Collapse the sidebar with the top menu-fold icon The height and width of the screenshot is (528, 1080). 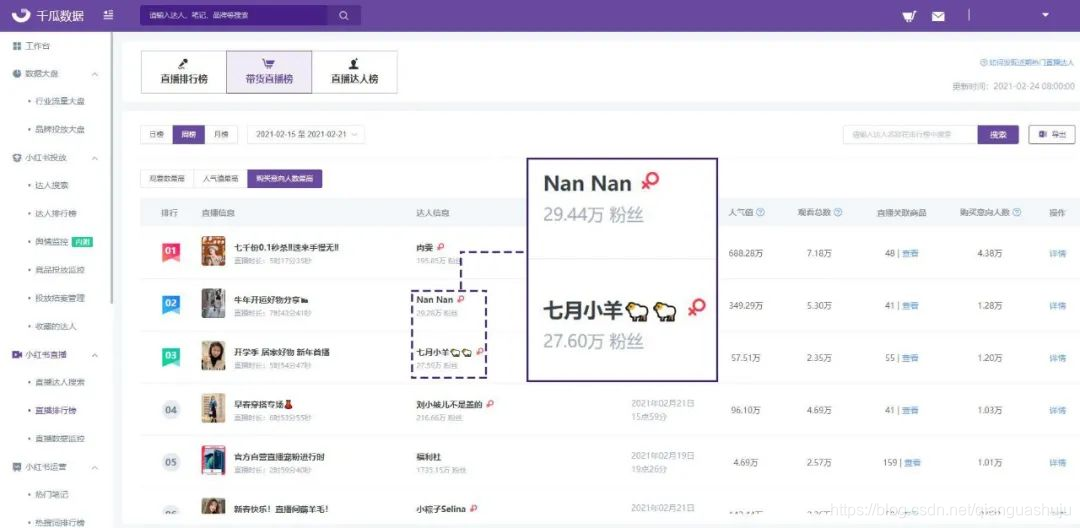tap(108, 15)
